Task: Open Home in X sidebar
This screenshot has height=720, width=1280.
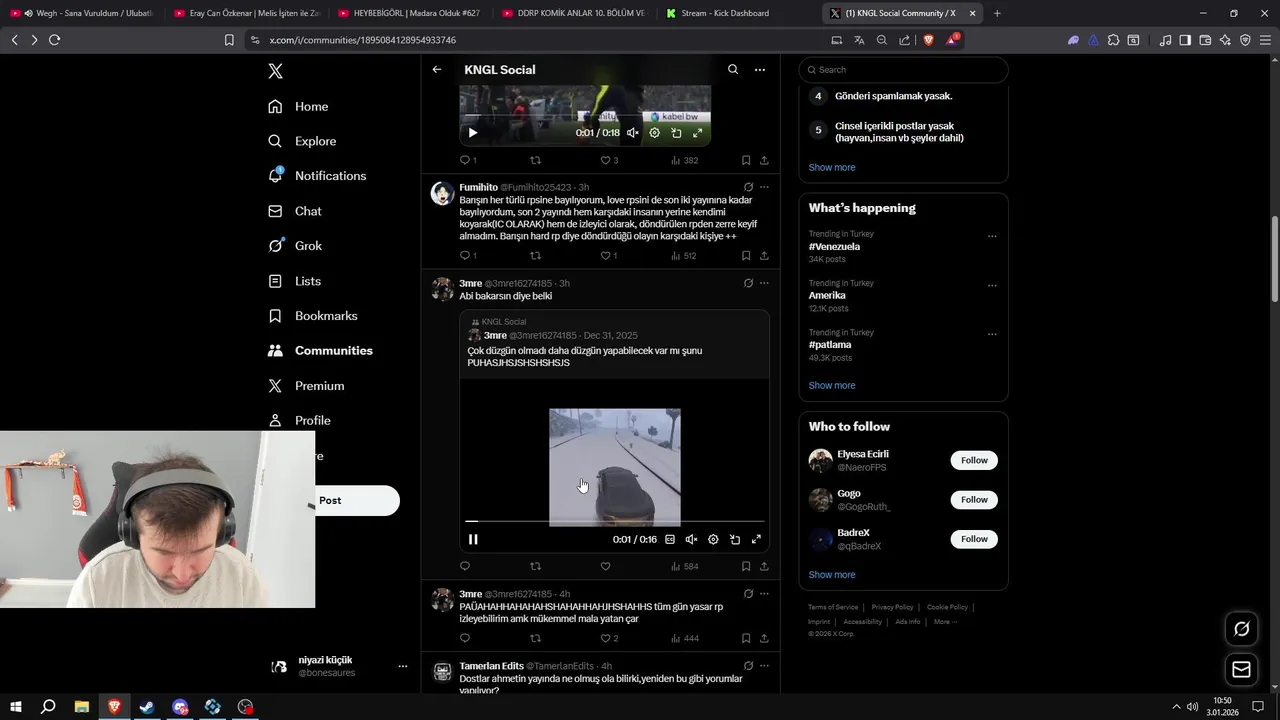Action: (298, 107)
